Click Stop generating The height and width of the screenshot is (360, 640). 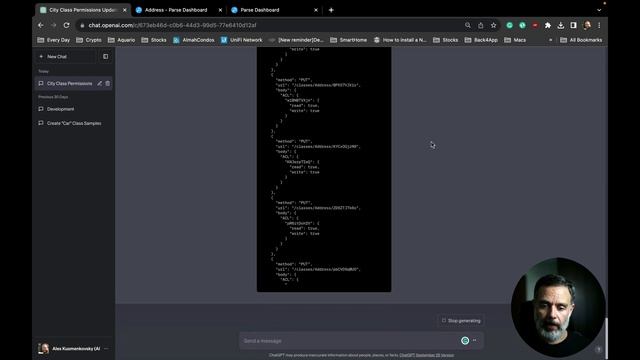click(x=461, y=321)
